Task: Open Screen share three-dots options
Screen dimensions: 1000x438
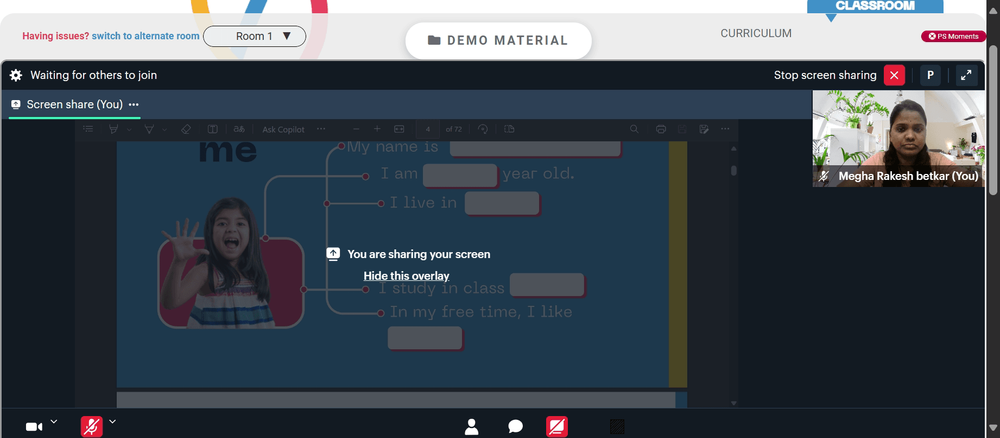Action: coord(133,105)
